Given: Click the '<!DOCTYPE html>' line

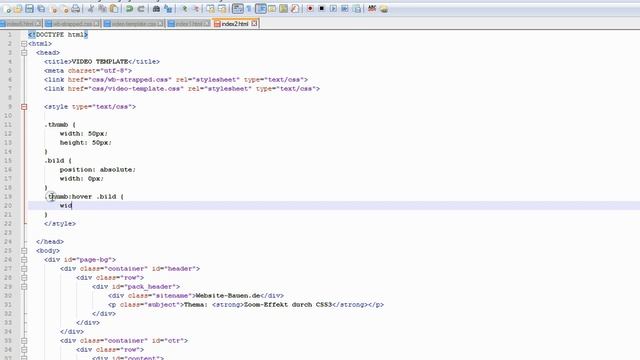Looking at the screenshot, I should click(x=58, y=35).
